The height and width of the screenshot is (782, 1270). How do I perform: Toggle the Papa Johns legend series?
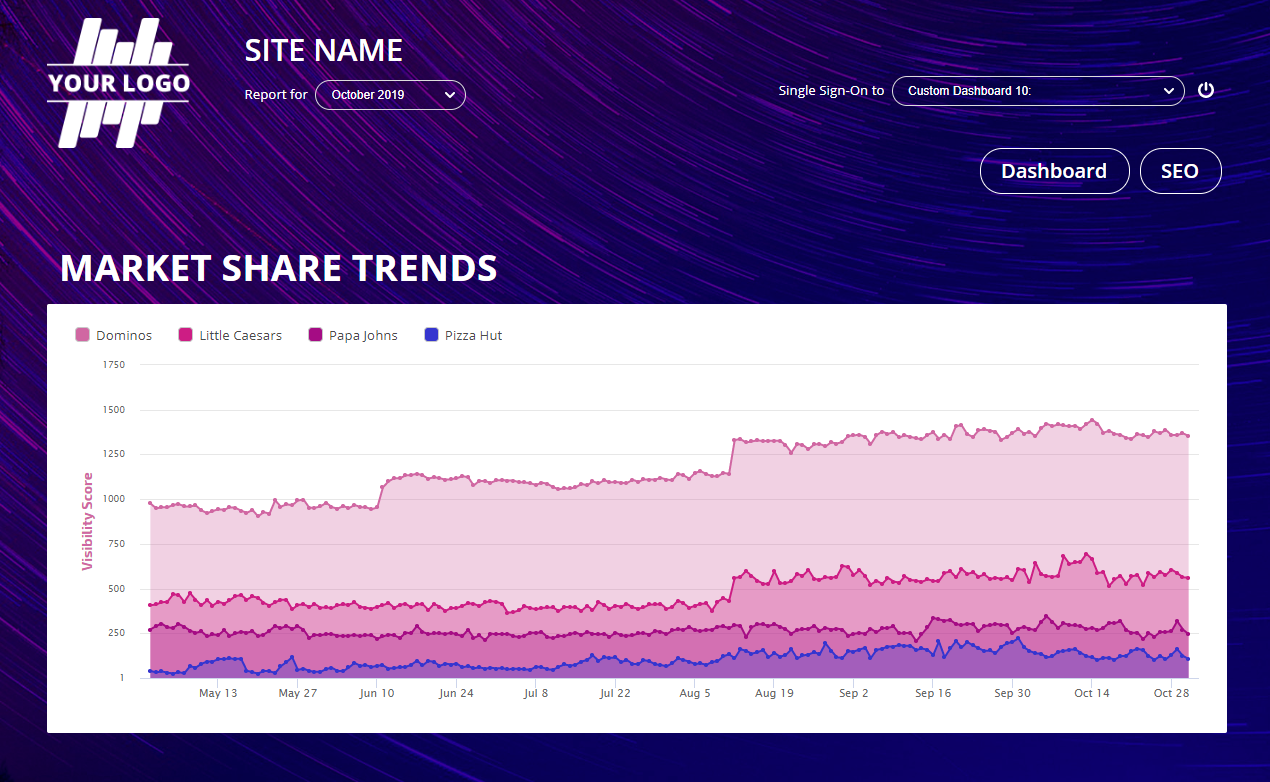coord(352,336)
